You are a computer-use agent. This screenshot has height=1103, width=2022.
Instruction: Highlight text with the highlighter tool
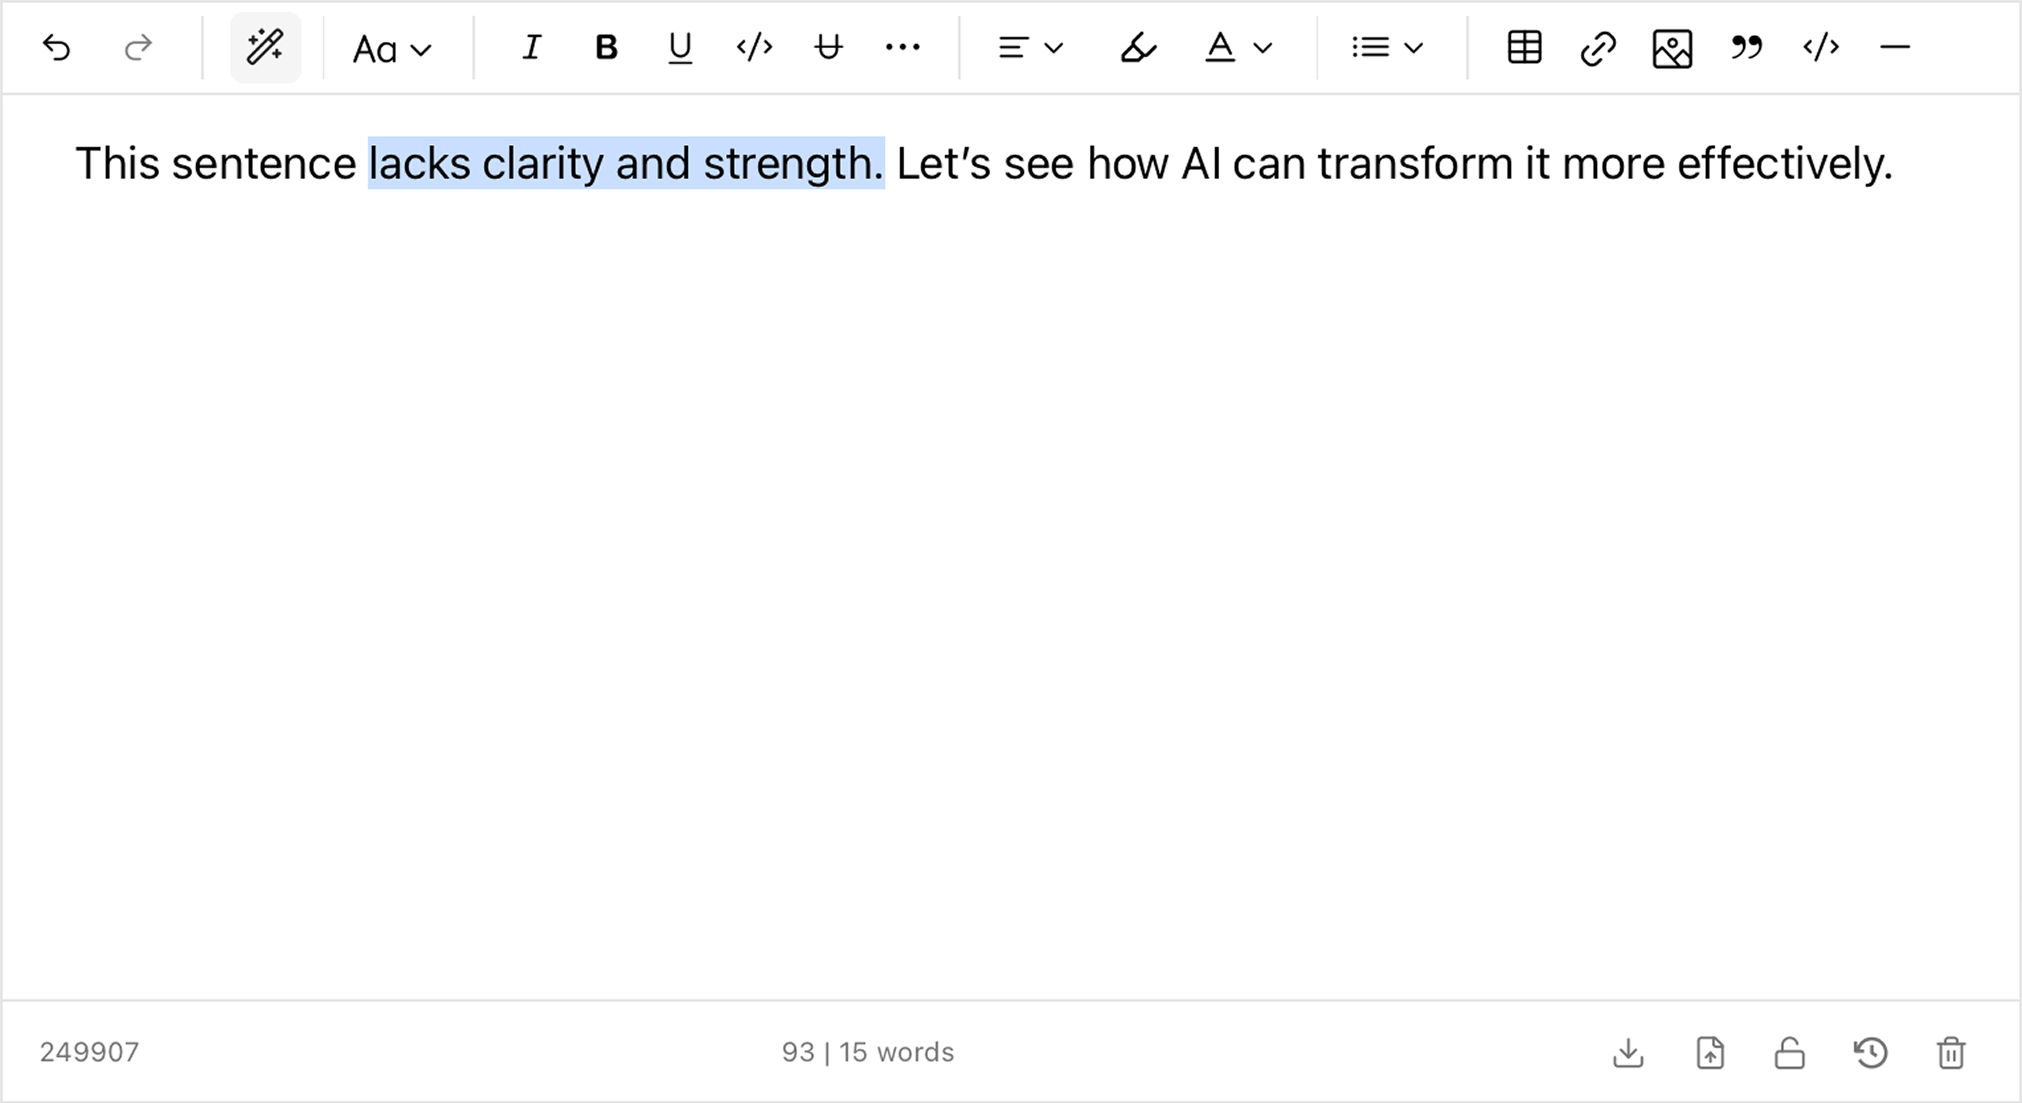[1139, 47]
